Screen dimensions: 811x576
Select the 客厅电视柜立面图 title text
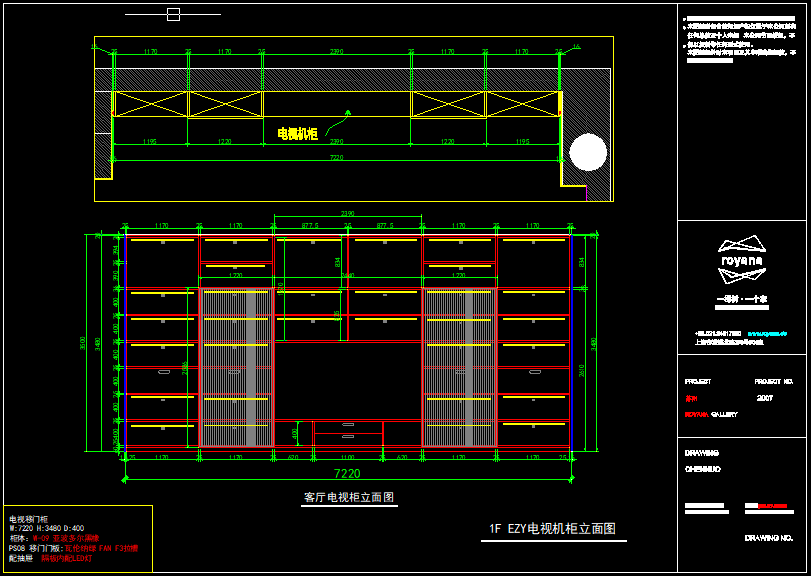point(348,497)
